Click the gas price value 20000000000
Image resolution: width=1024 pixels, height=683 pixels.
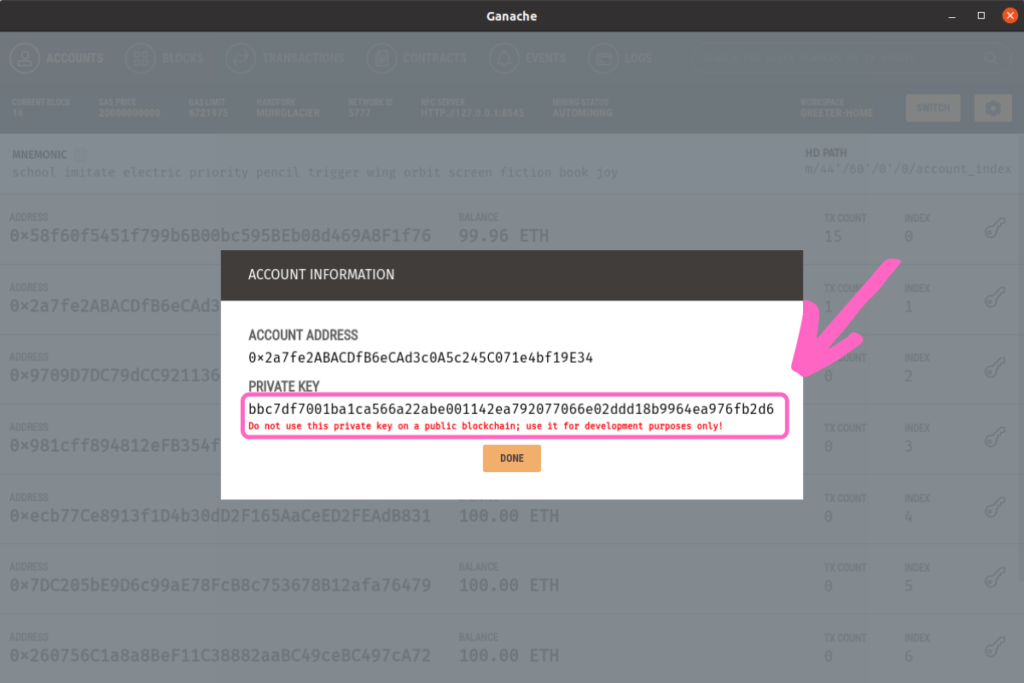[x=129, y=113]
